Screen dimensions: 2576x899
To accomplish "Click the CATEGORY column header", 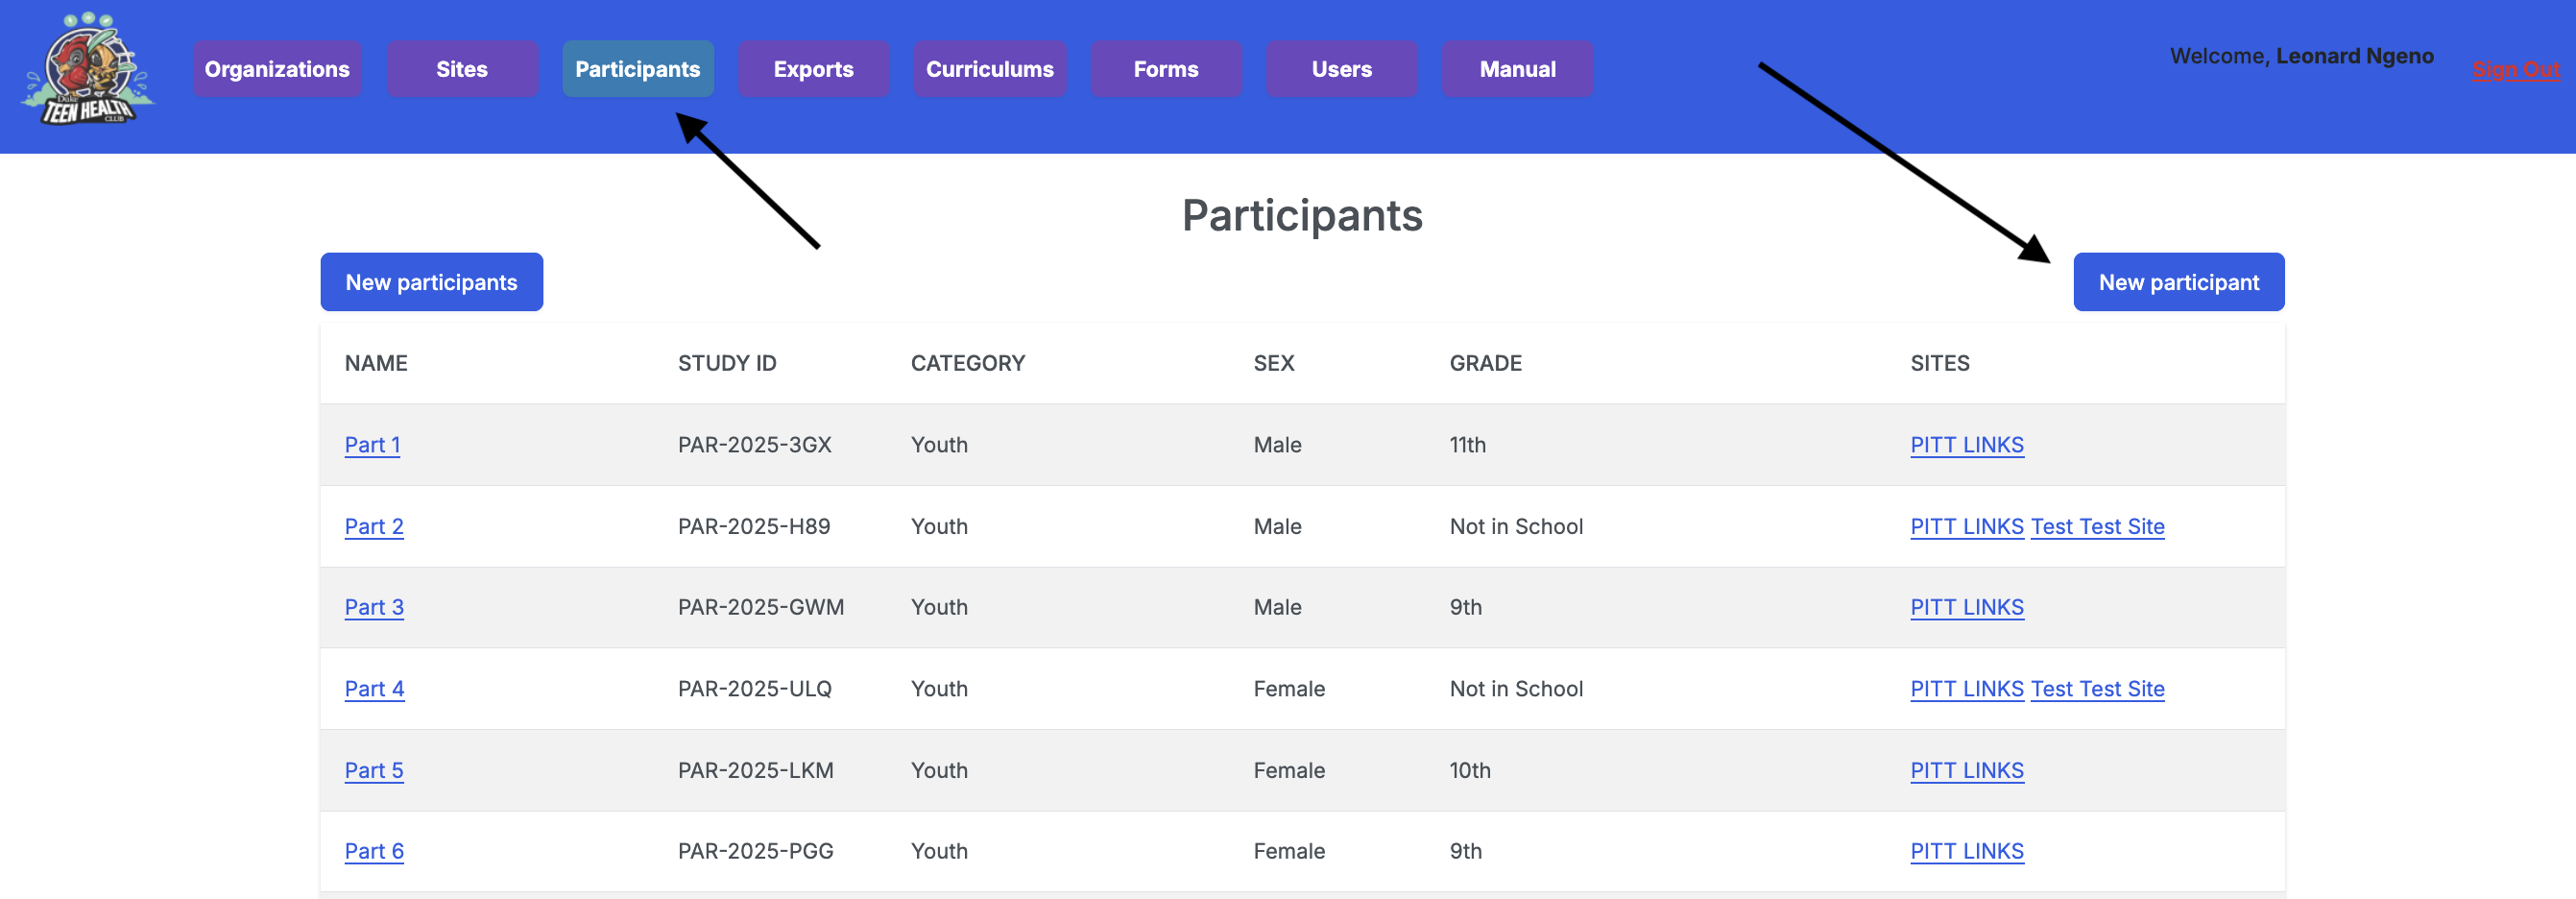I will coord(968,363).
